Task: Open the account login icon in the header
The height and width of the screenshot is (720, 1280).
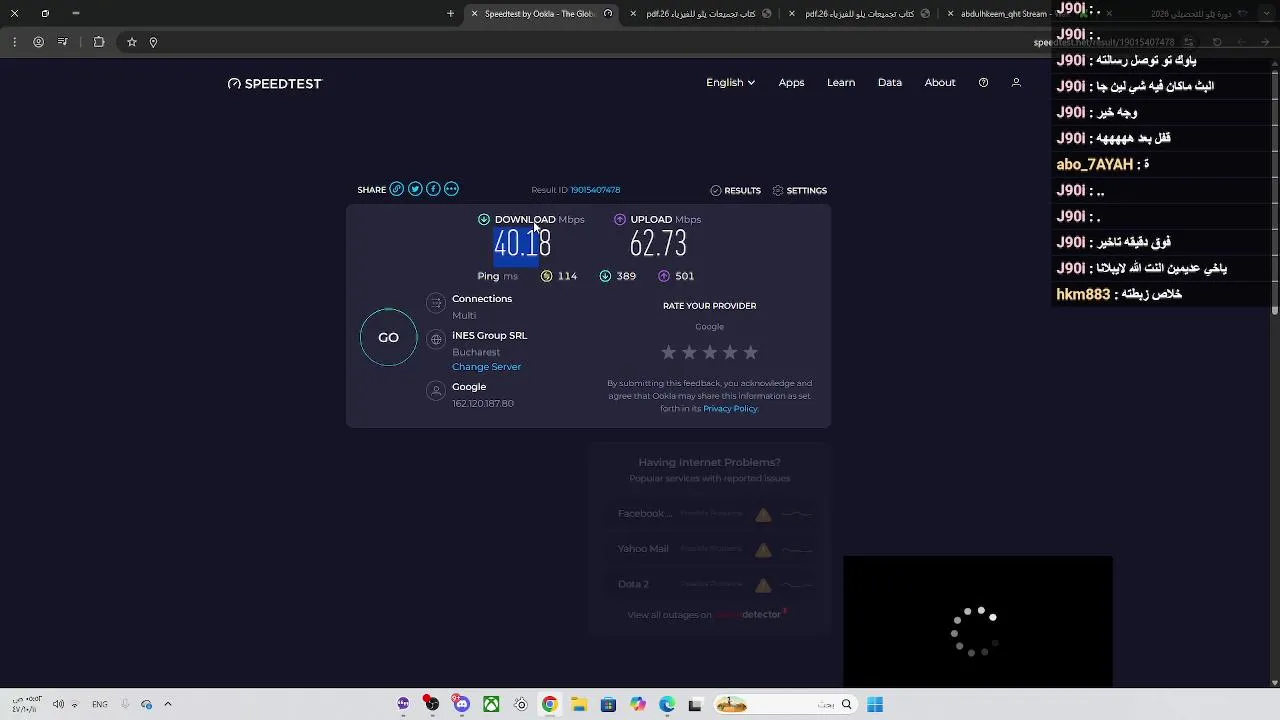Action: pyautogui.click(x=1016, y=83)
